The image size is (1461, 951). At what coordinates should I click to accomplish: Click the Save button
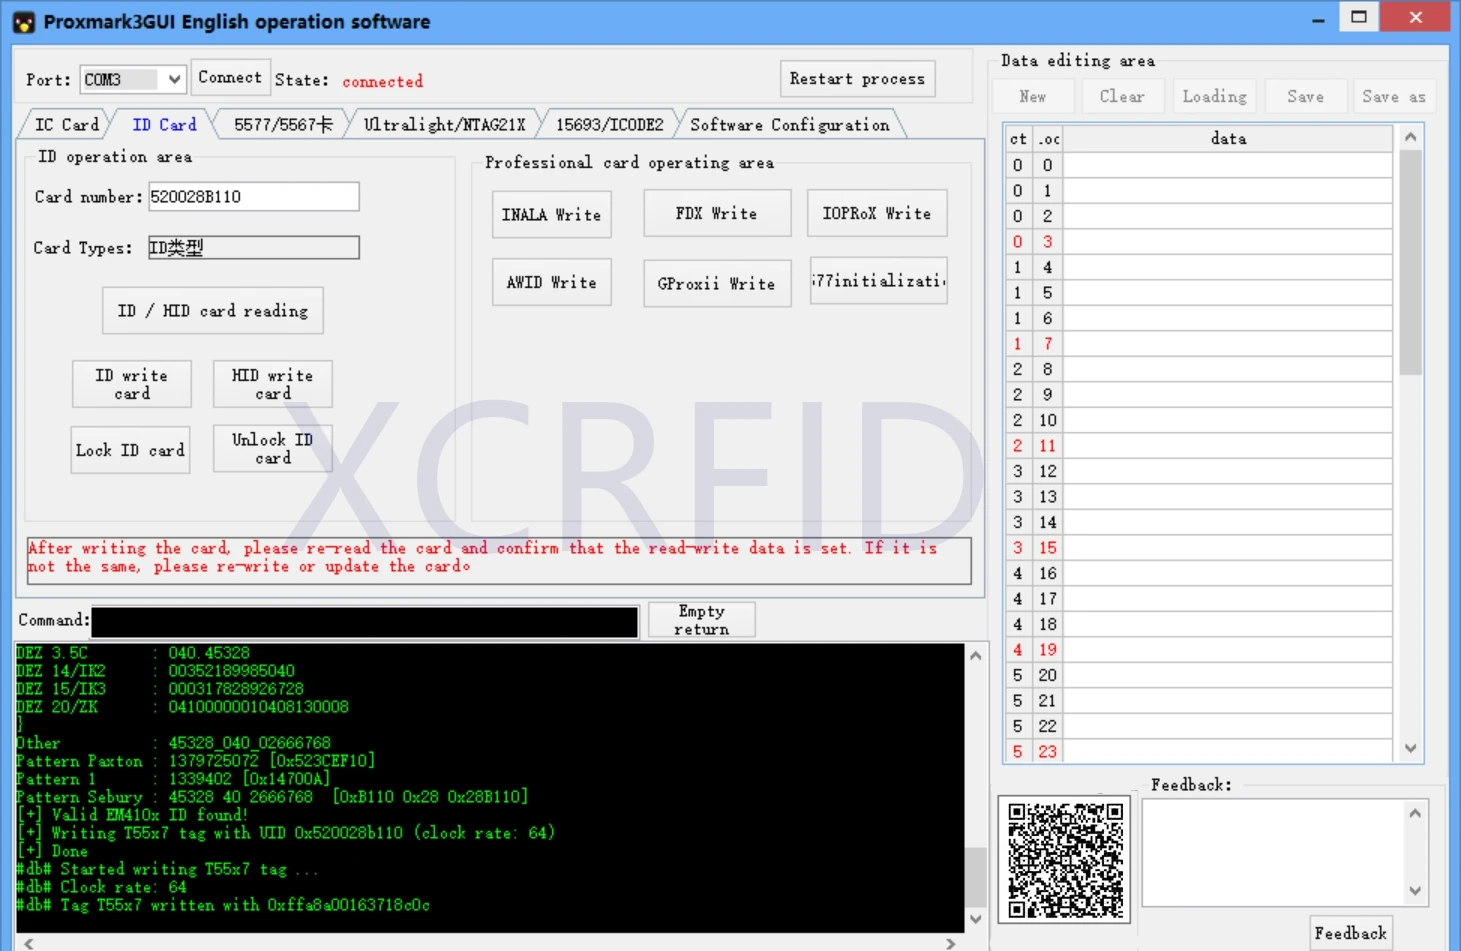click(x=1305, y=96)
